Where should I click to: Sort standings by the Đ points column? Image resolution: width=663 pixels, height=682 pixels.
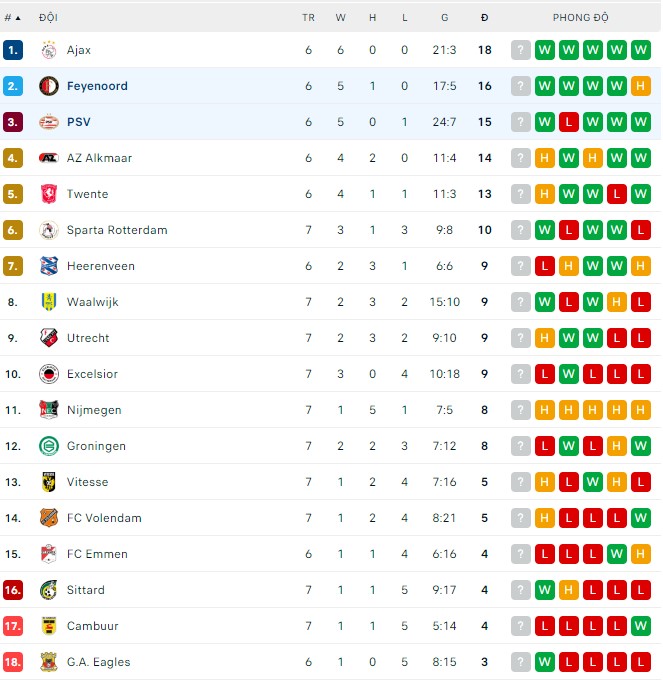tap(484, 18)
